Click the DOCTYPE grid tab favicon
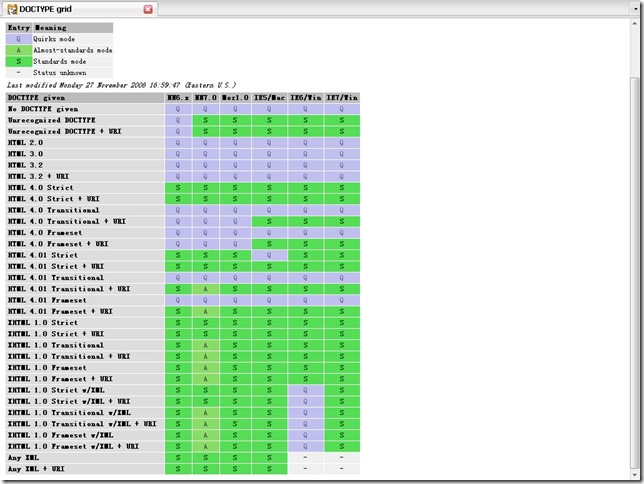644x484 pixels. coord(12,9)
